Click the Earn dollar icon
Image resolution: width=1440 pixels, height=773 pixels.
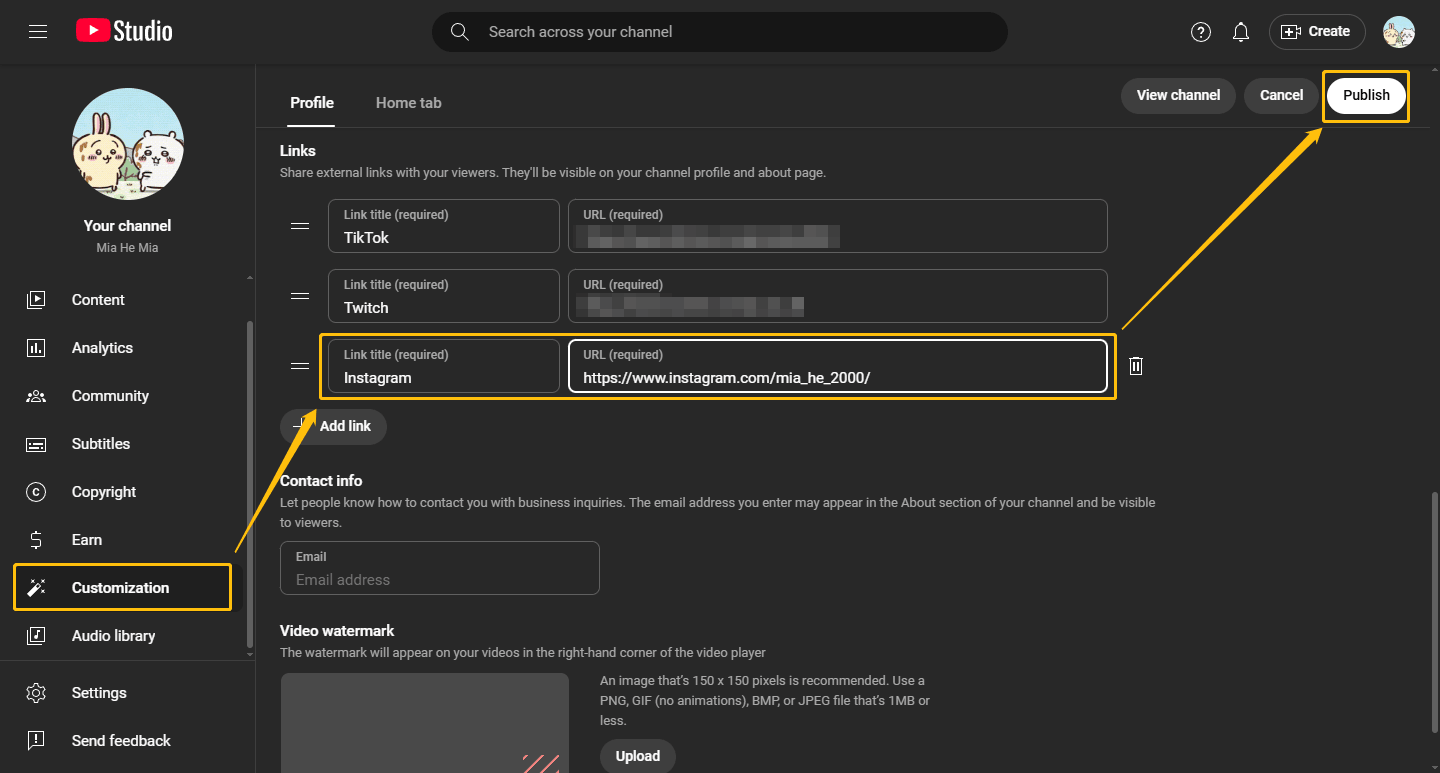[x=36, y=540]
